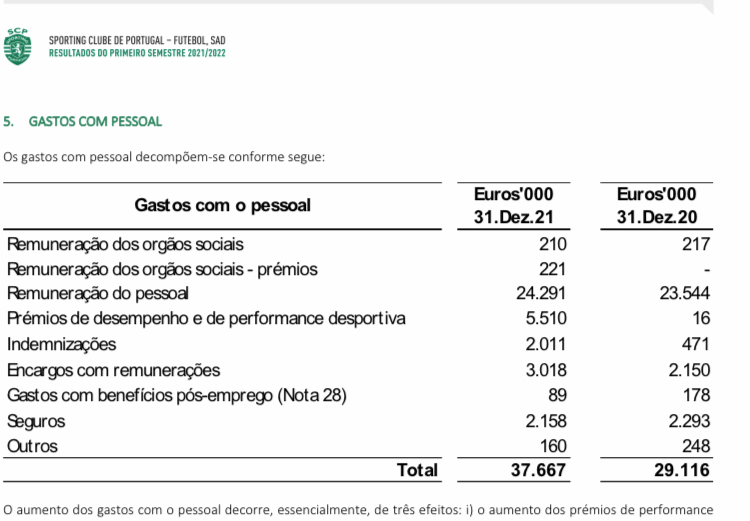Screen dimensions: 750x521
Task: Click the 37.667 total for 31.Dez.21
Action: (x=538, y=470)
